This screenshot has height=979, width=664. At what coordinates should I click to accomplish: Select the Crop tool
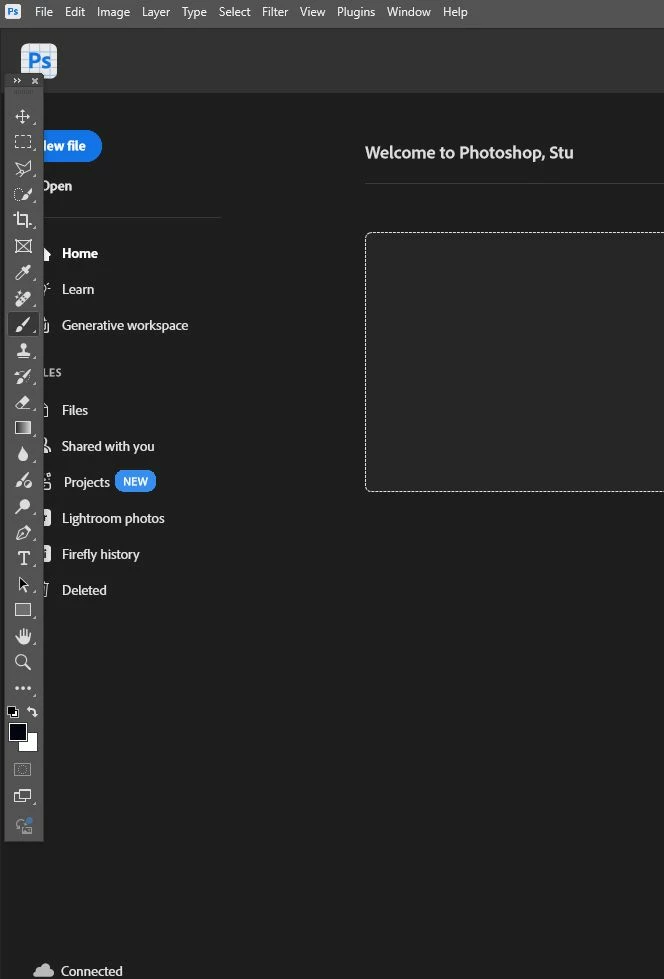click(x=23, y=220)
